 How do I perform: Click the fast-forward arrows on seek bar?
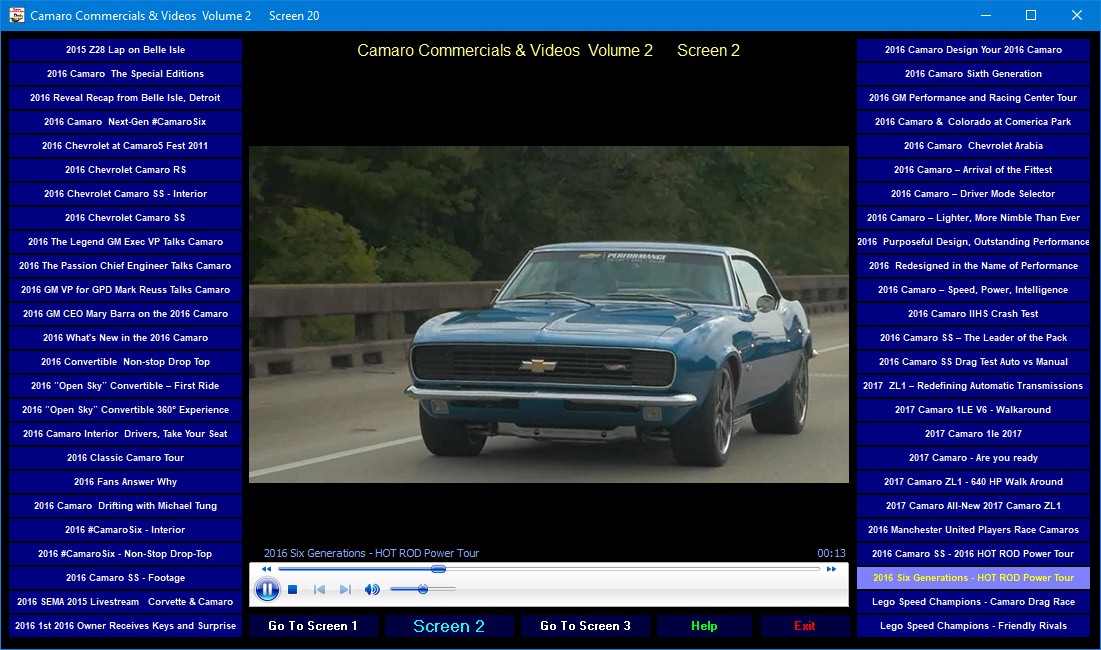831,569
